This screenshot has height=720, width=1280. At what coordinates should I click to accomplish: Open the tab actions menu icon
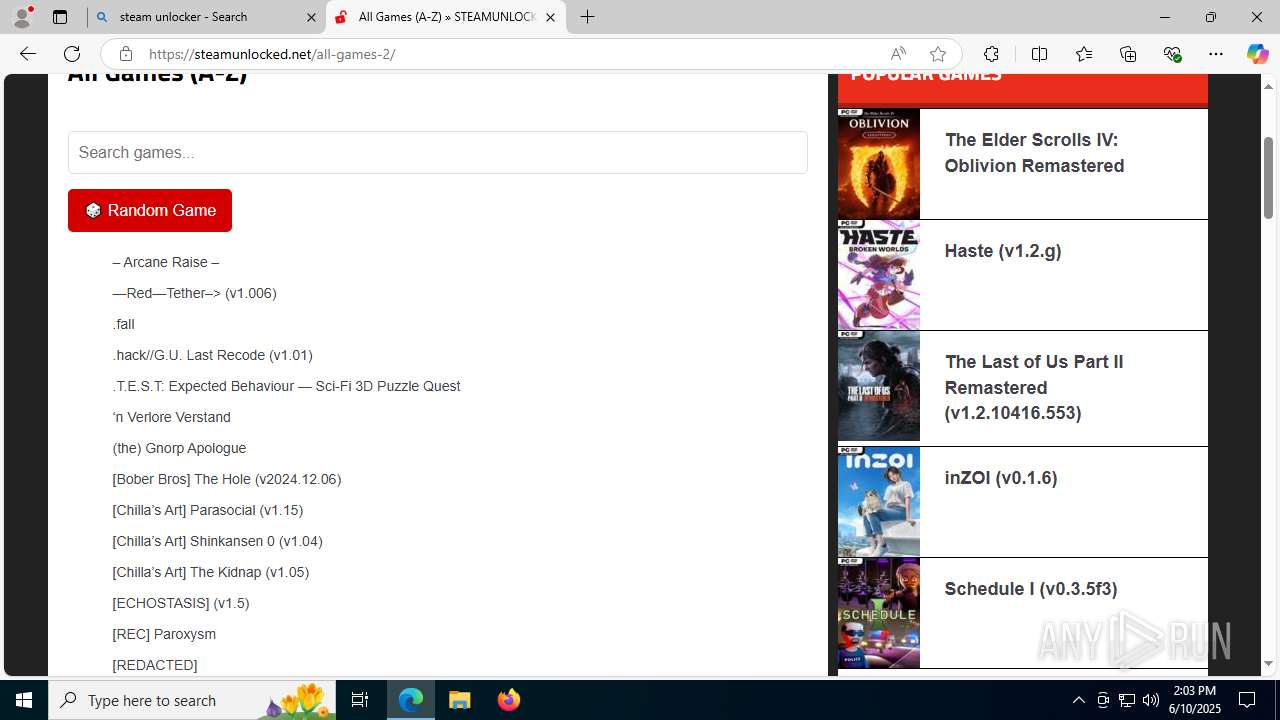(x=60, y=17)
